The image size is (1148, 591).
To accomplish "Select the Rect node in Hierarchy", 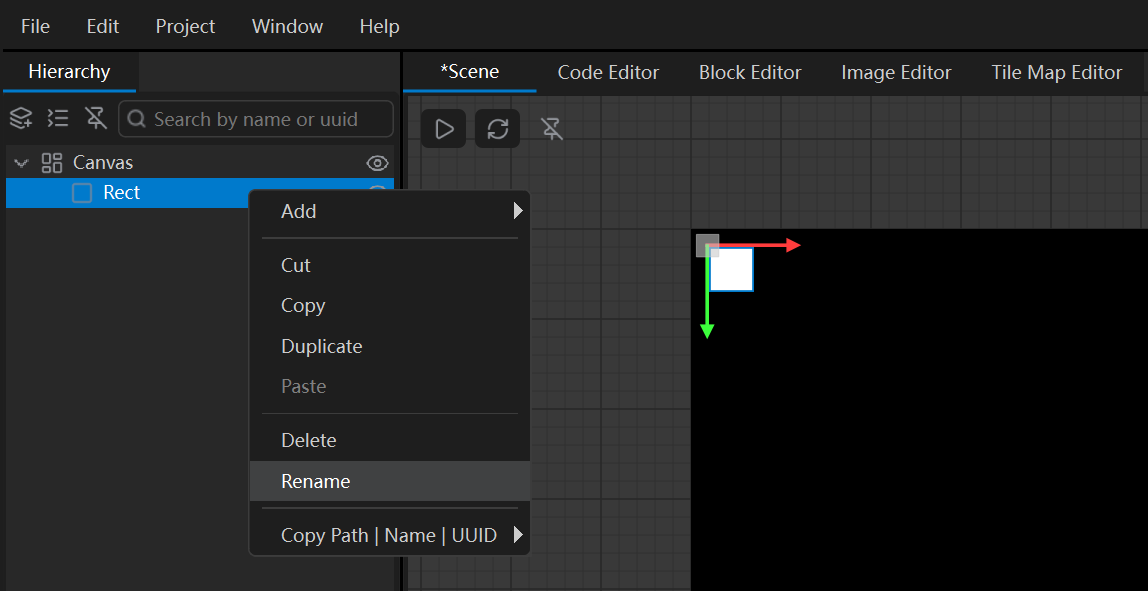I will pos(127,193).
